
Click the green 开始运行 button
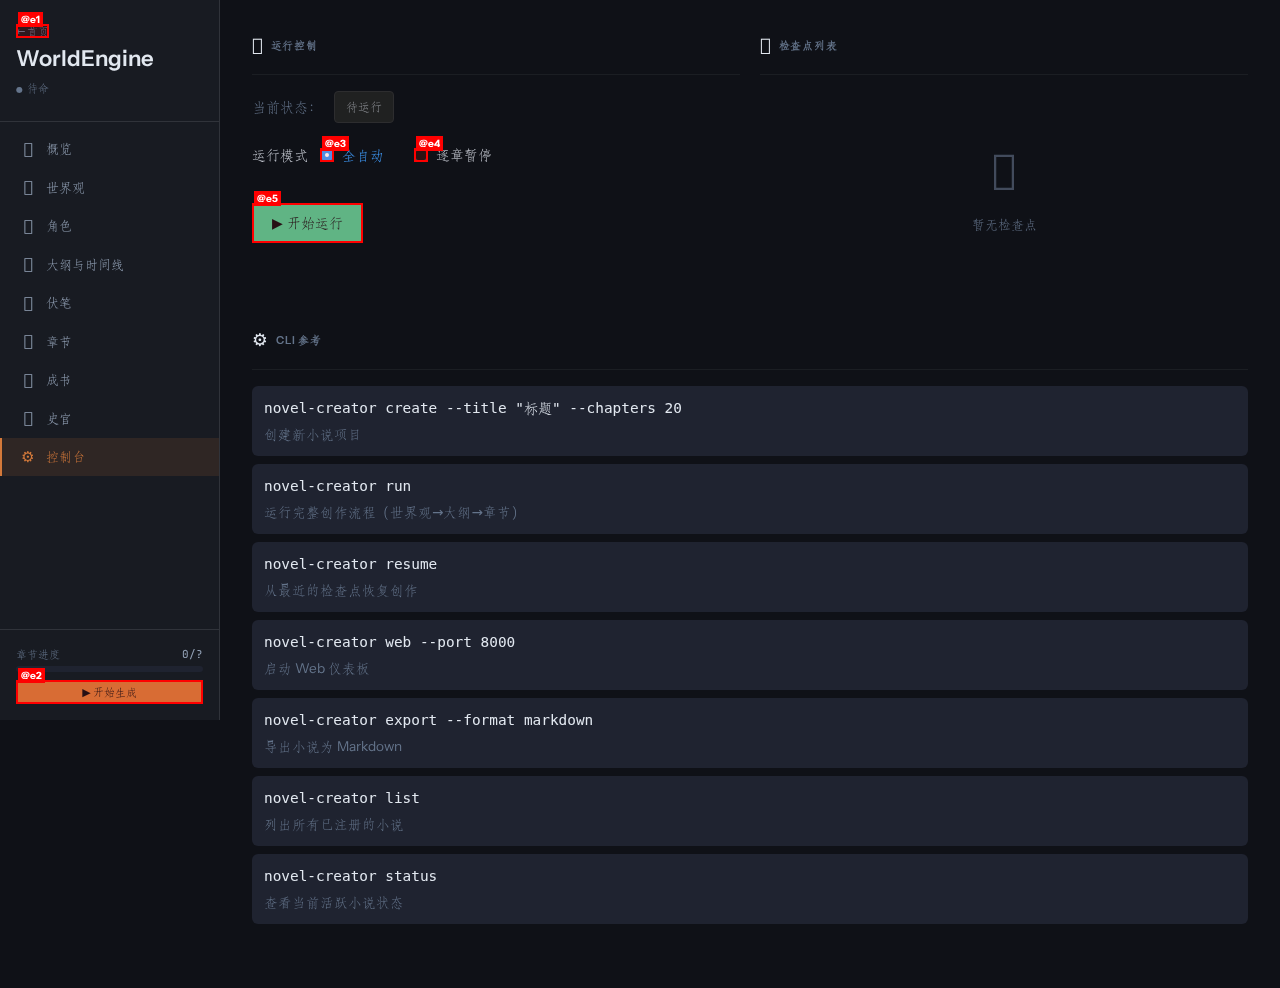tap(307, 223)
